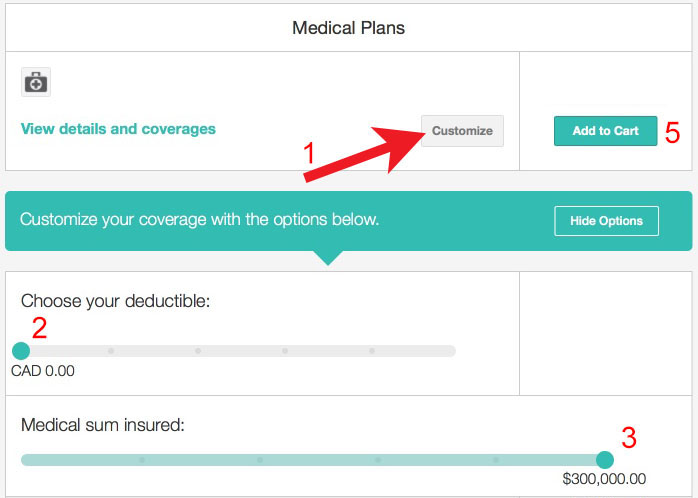Select the fourth deductible slider stop
Viewport: 698px width, 498px height.
pyautogui.click(x=285, y=351)
